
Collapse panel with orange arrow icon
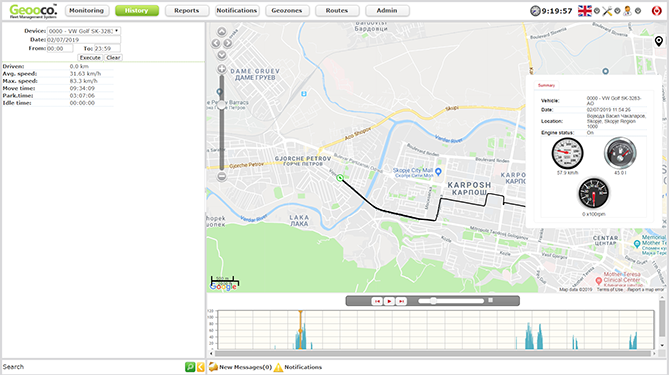[201, 367]
